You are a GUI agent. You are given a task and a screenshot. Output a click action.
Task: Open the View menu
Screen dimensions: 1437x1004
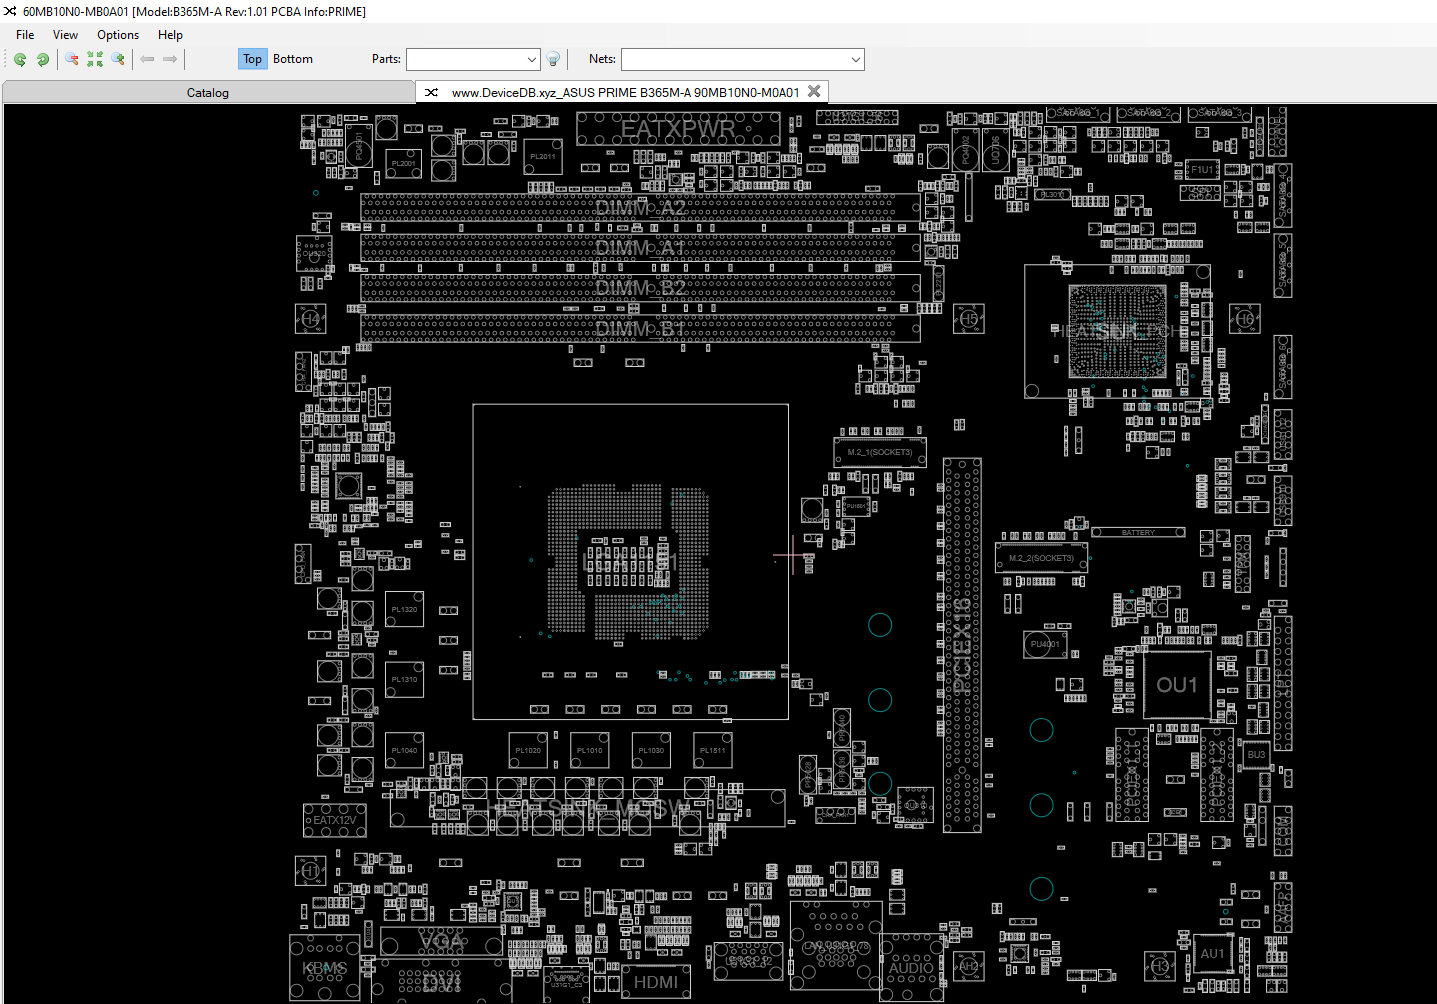(x=65, y=35)
